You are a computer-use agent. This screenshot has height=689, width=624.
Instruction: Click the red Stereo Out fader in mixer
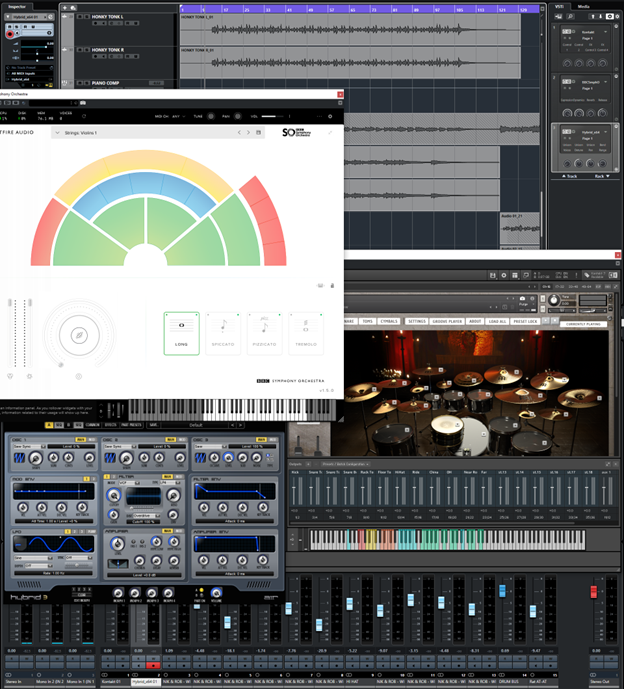pos(594,592)
